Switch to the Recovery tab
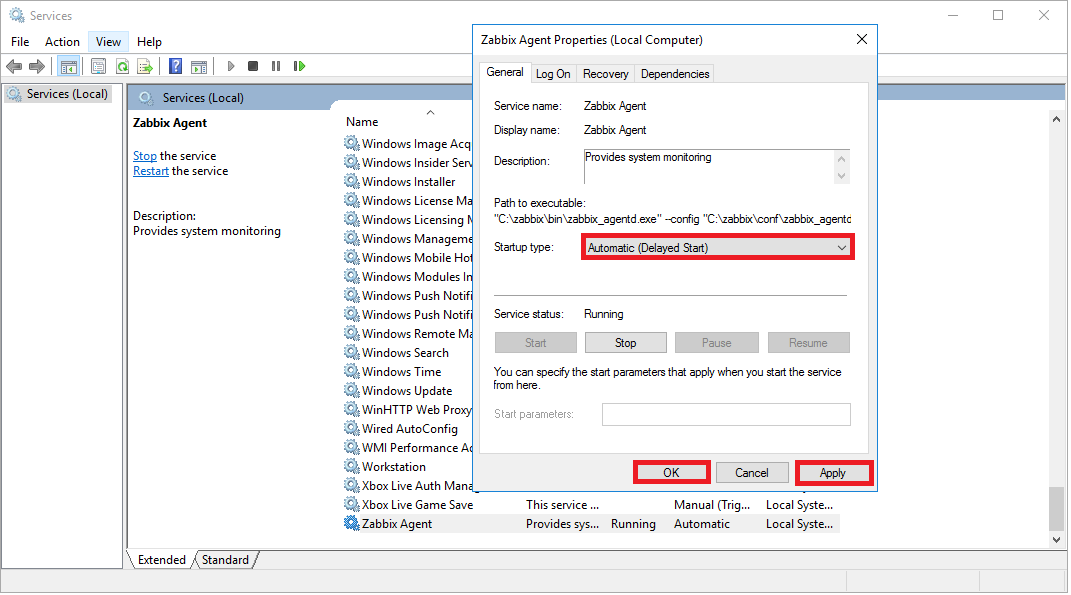 pos(605,74)
